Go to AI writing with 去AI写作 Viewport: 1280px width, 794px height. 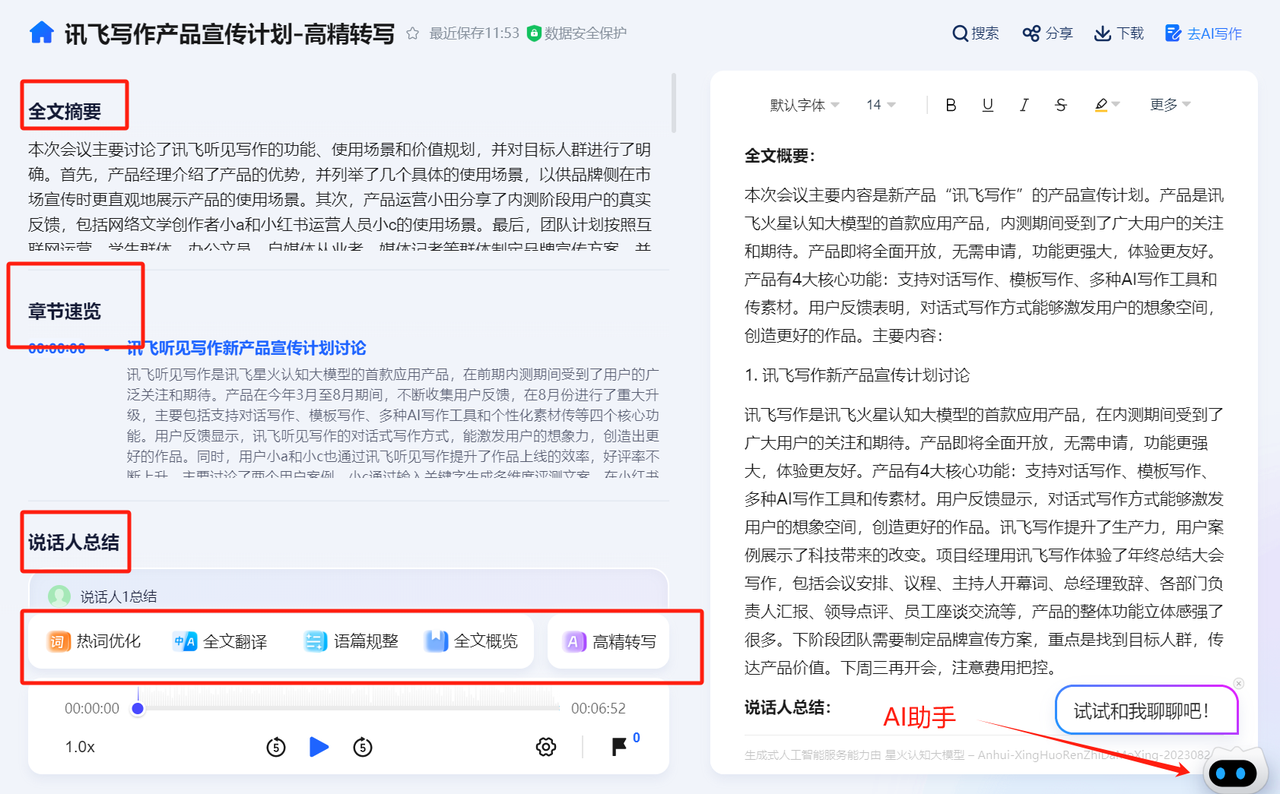(x=1203, y=33)
